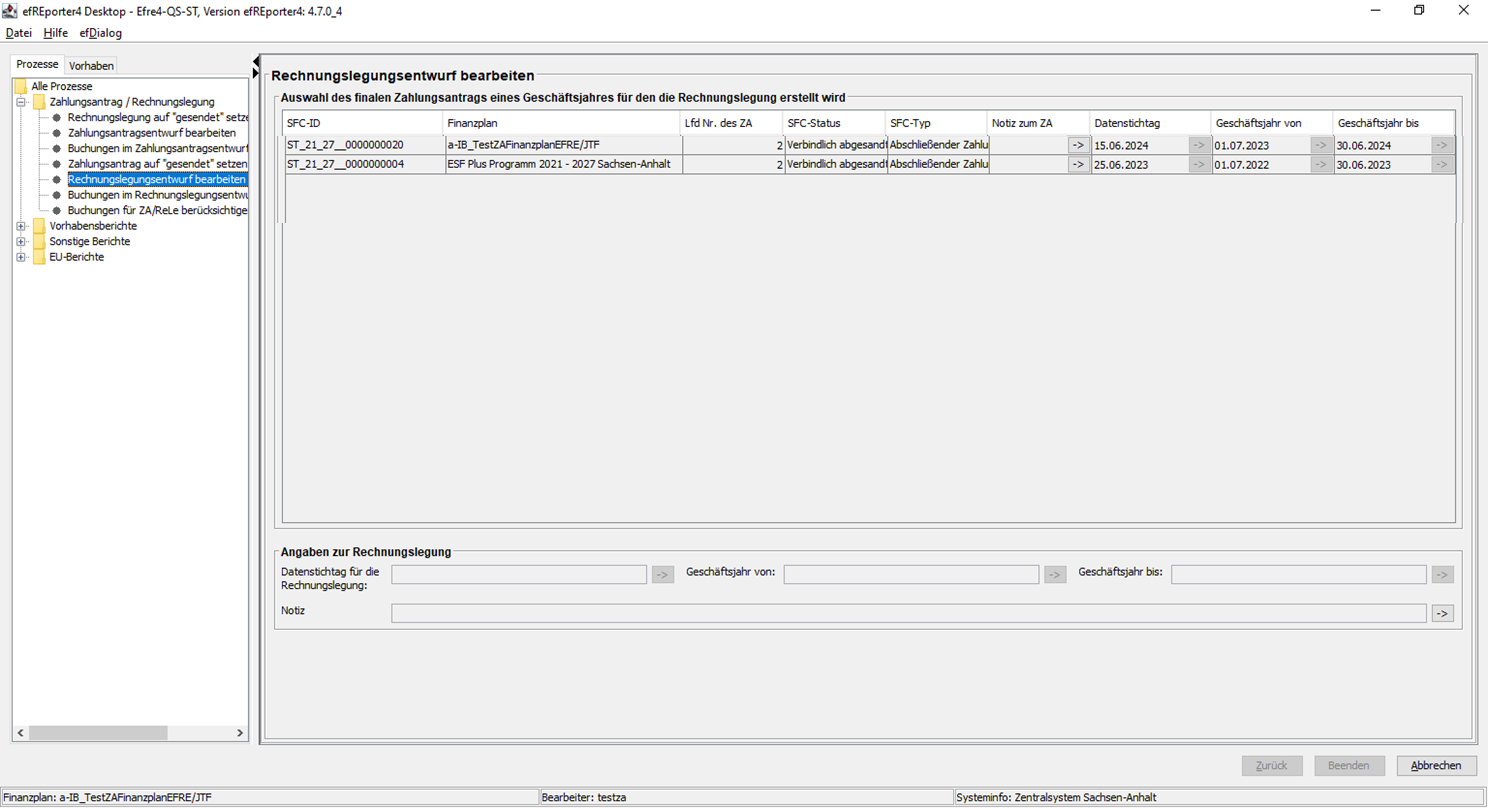
Task: Sort table by the SFC-ID column header
Action: point(362,122)
